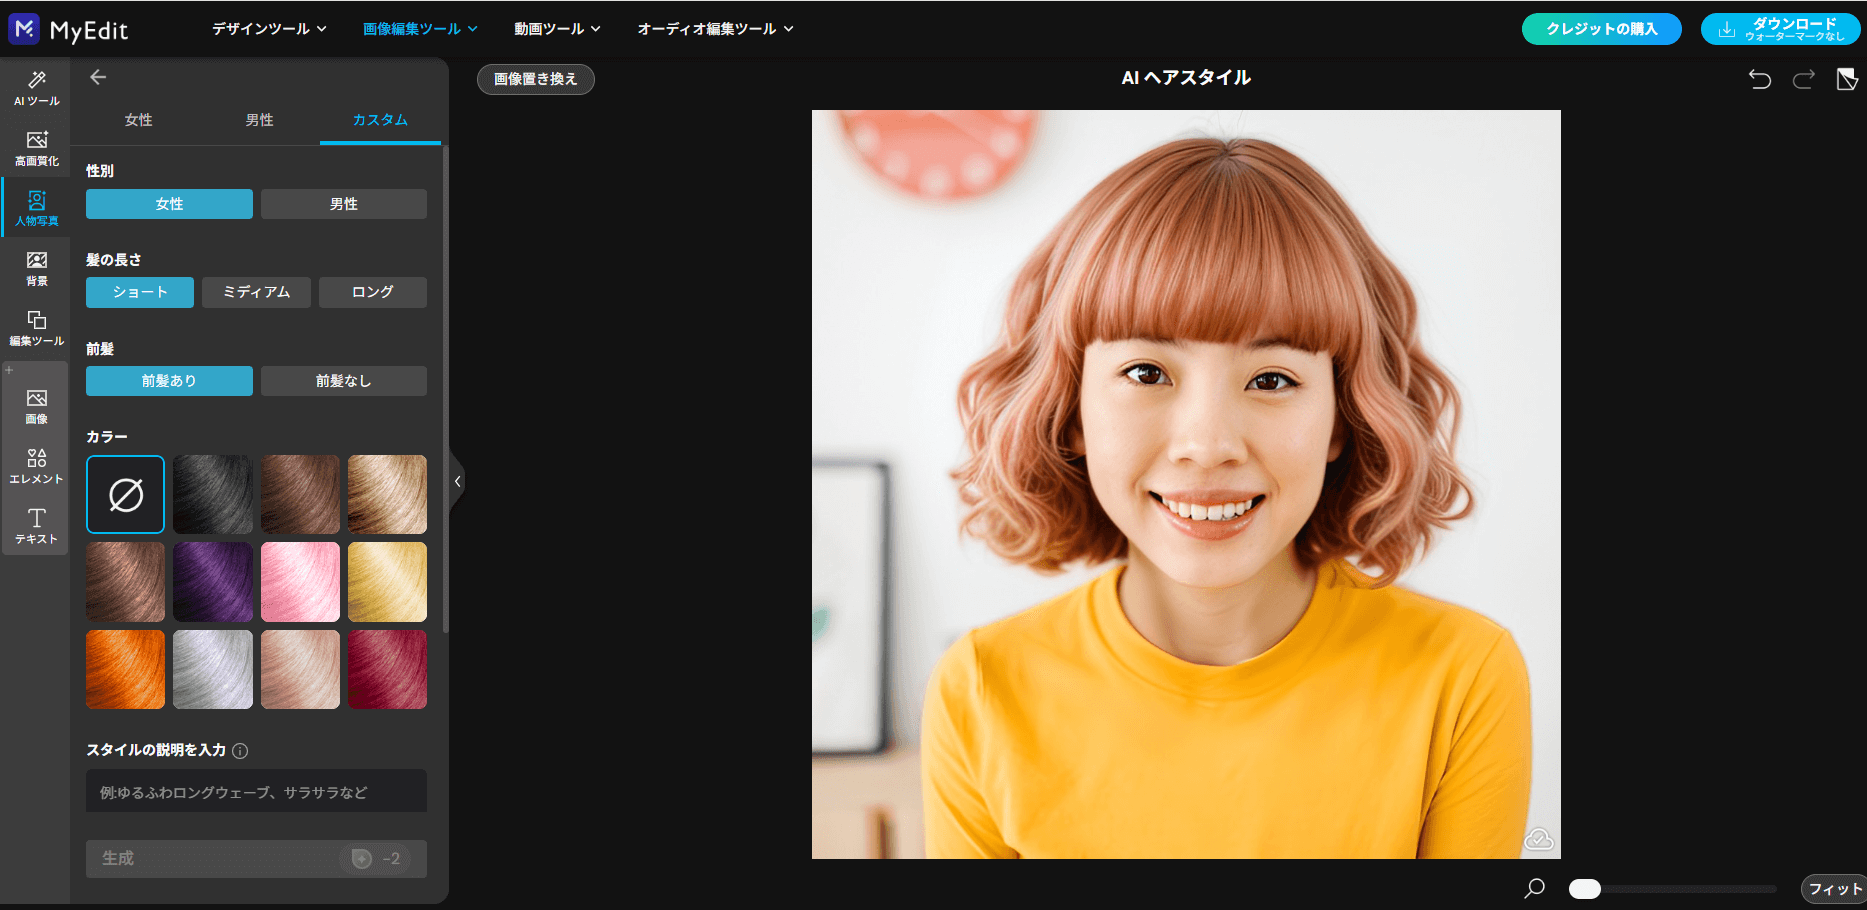The image size is (1867, 910).
Task: Open the 編集ツール sidebar icon
Action: (37, 328)
